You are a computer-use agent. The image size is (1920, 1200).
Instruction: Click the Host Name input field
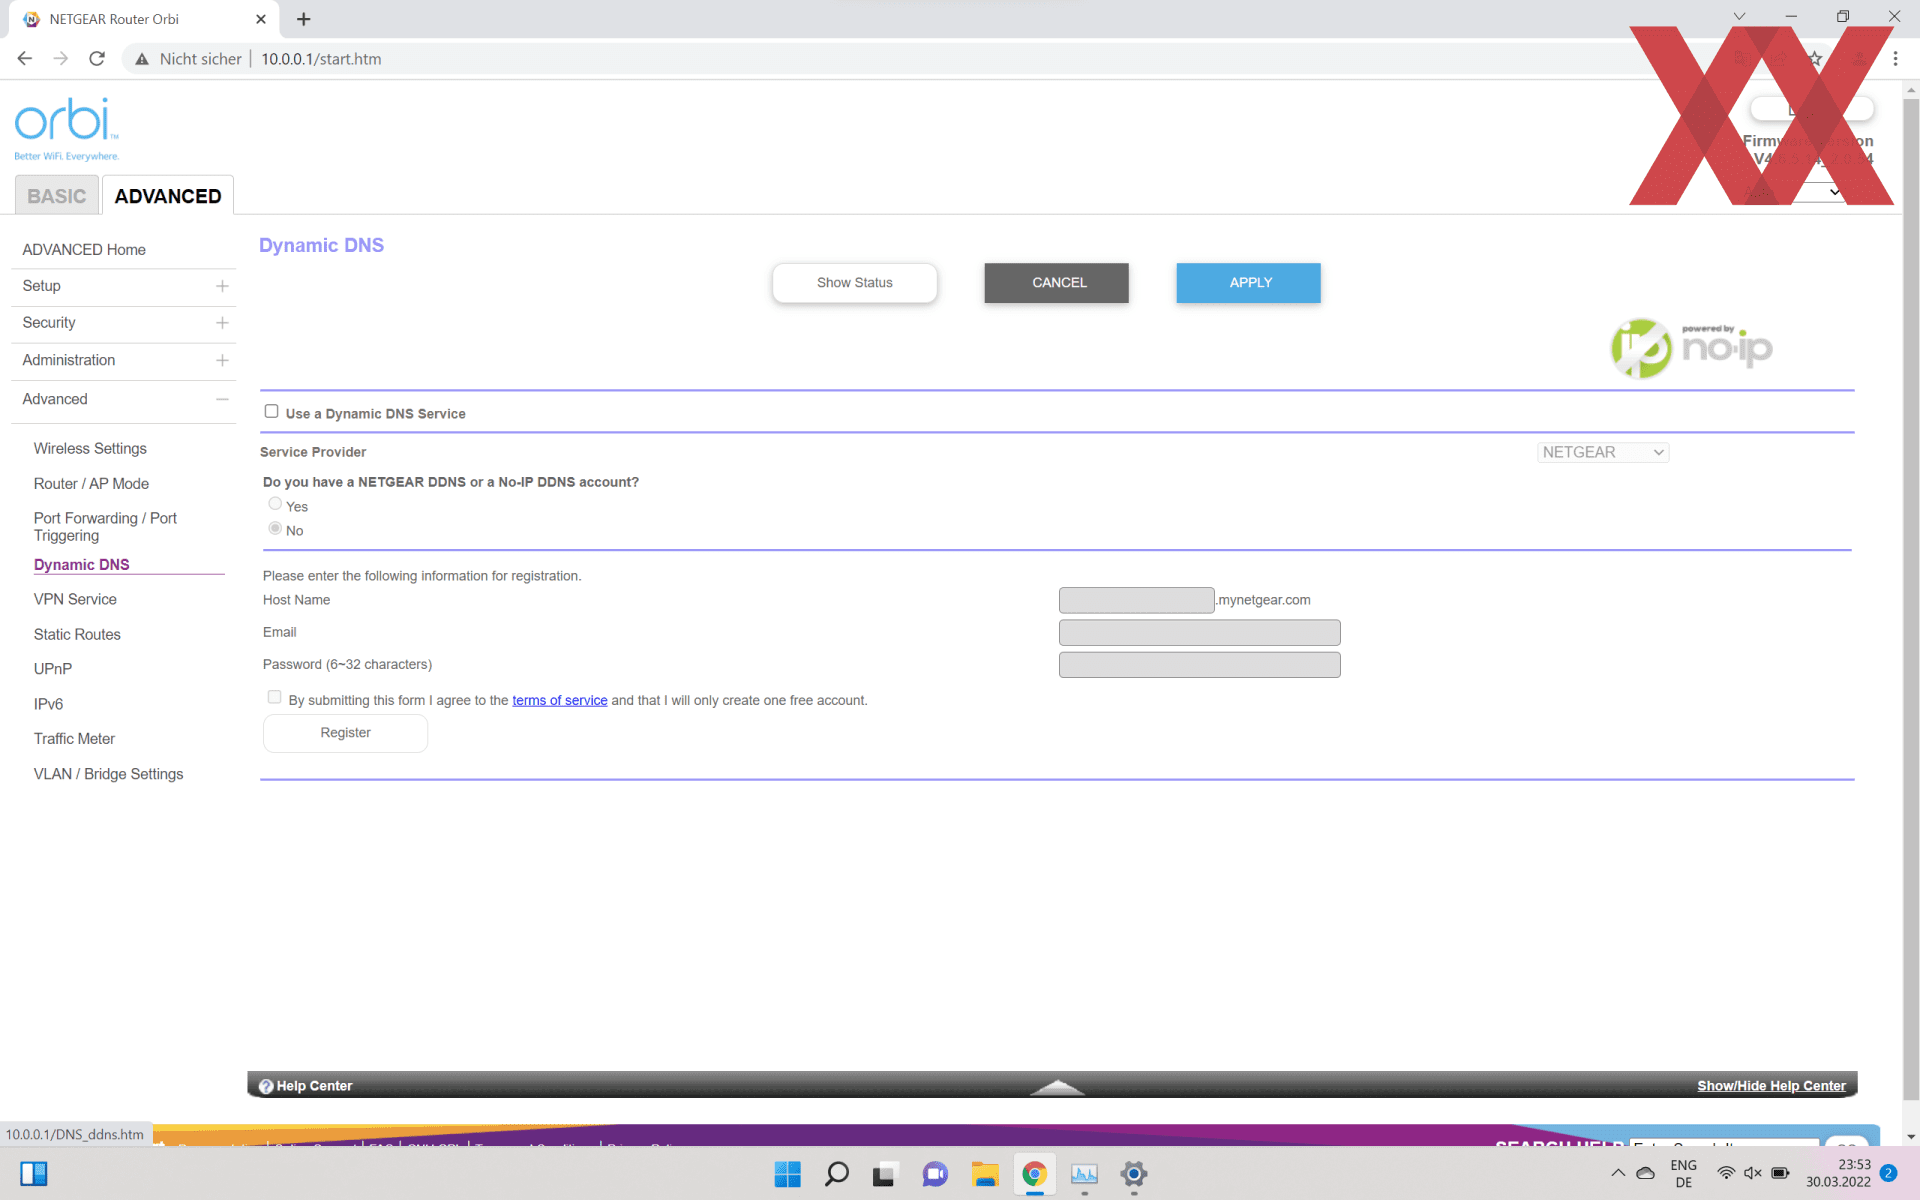tap(1137, 600)
